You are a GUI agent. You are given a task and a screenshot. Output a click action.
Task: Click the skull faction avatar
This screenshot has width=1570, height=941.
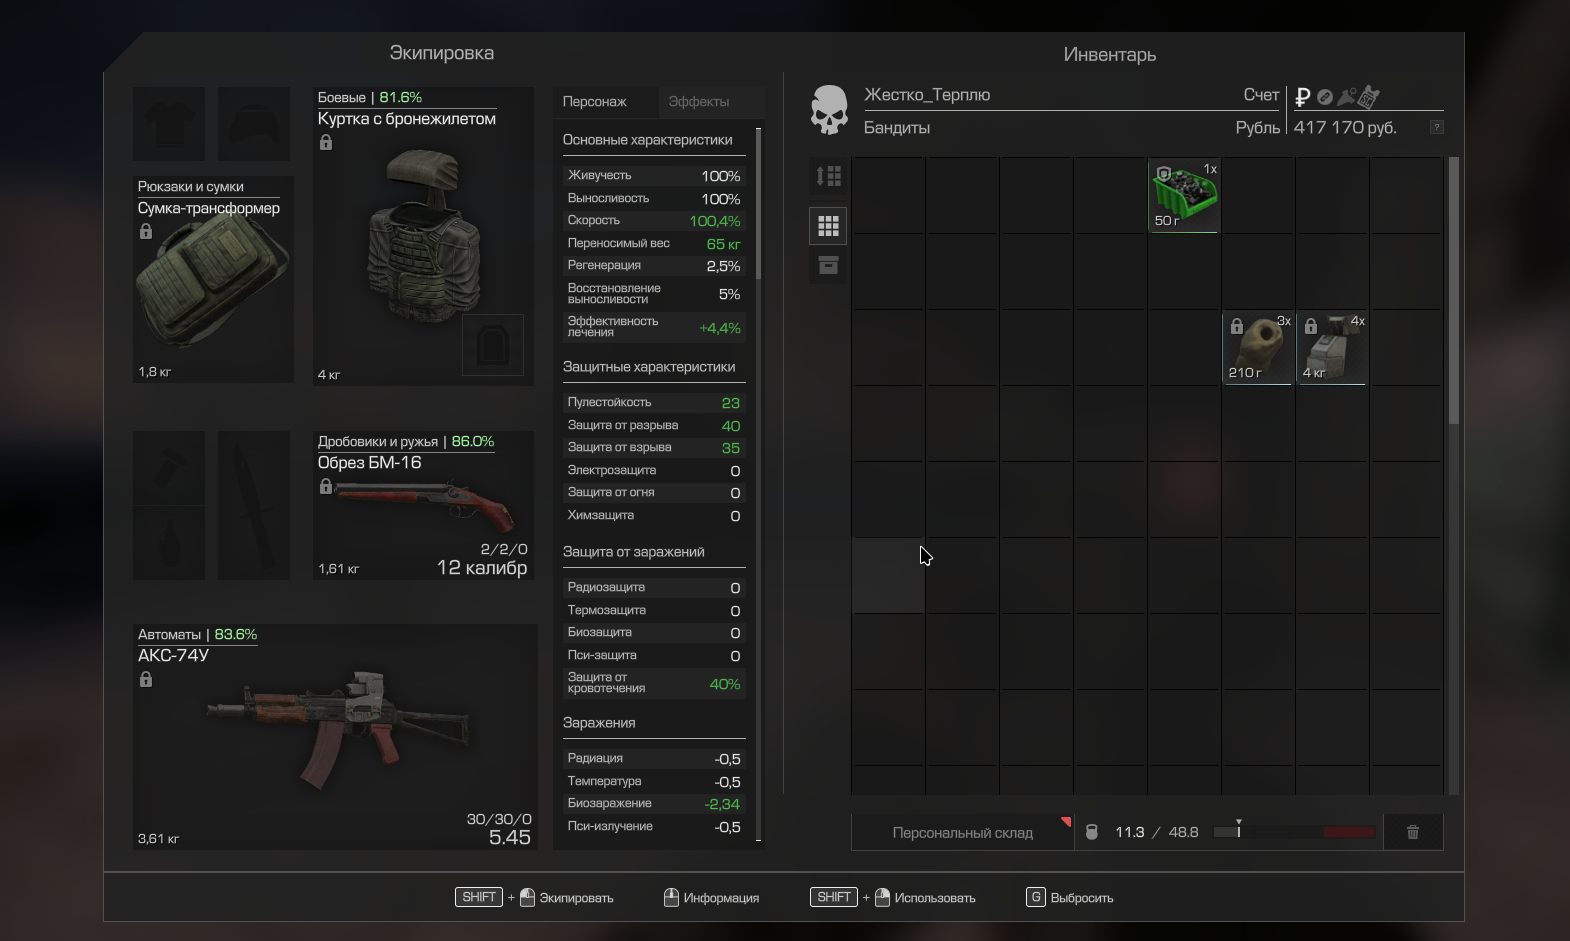pyautogui.click(x=829, y=110)
